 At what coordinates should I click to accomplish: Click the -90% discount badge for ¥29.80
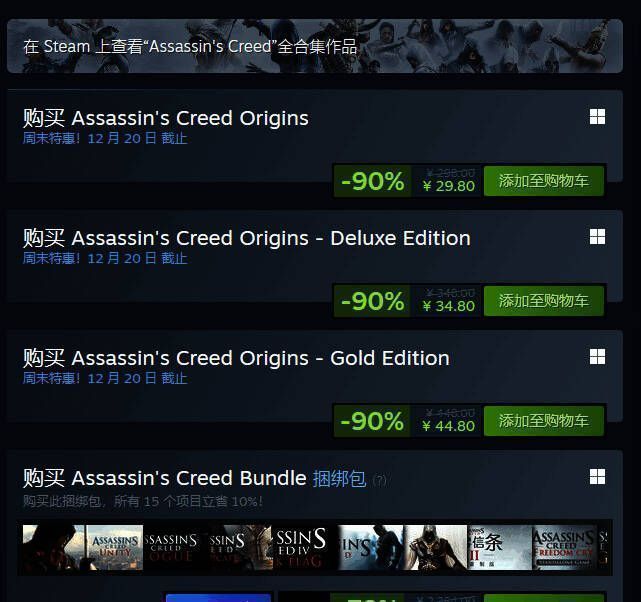[x=372, y=181]
